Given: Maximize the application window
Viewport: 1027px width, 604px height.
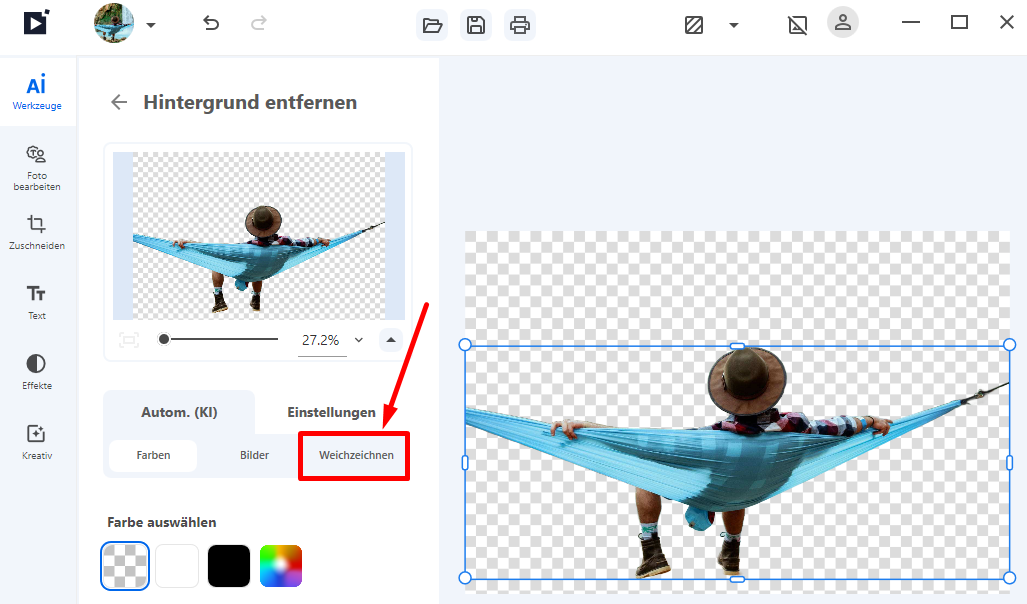Looking at the screenshot, I should tap(959, 22).
